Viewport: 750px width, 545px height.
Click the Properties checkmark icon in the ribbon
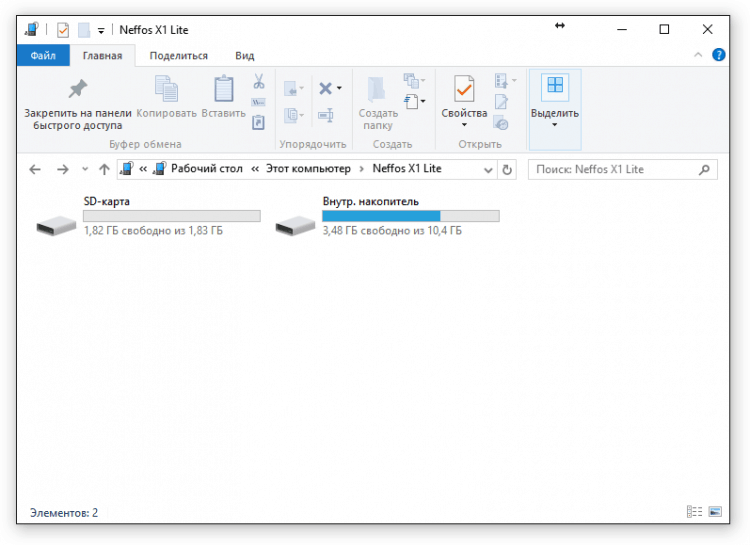464,90
